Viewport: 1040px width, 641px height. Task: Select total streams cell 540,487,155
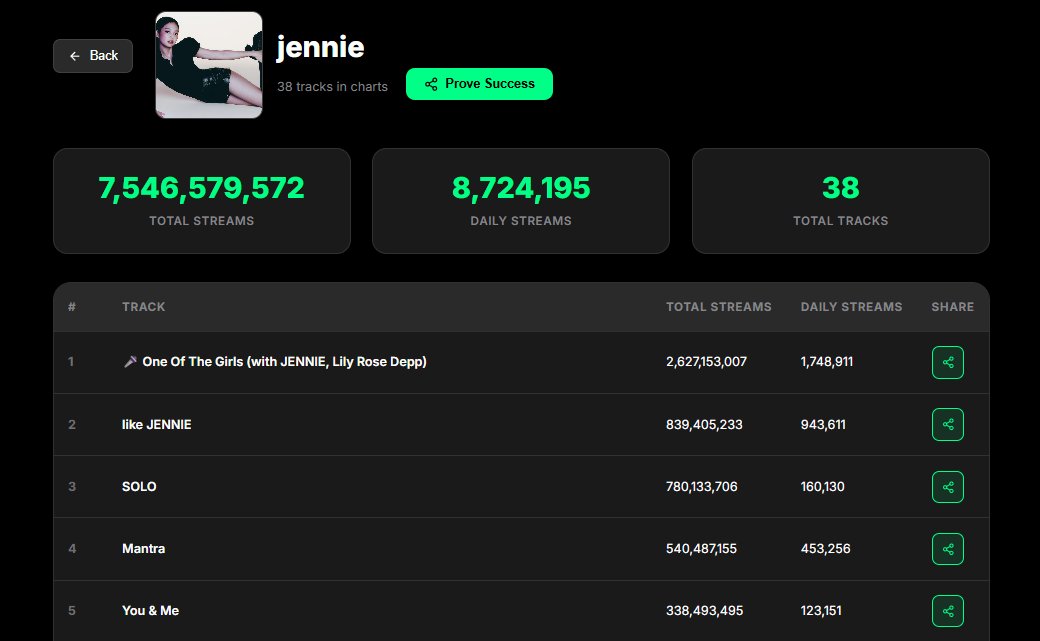[701, 549]
